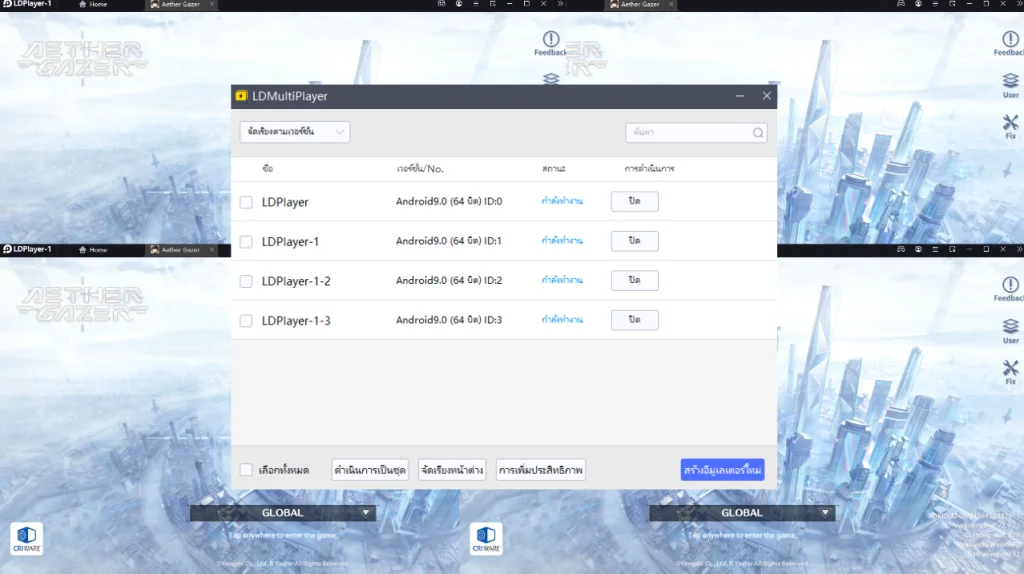Screen dimensions: 1024x574
Task: Minimize the LDMultiPlayer dialog
Action: pyautogui.click(x=740, y=96)
